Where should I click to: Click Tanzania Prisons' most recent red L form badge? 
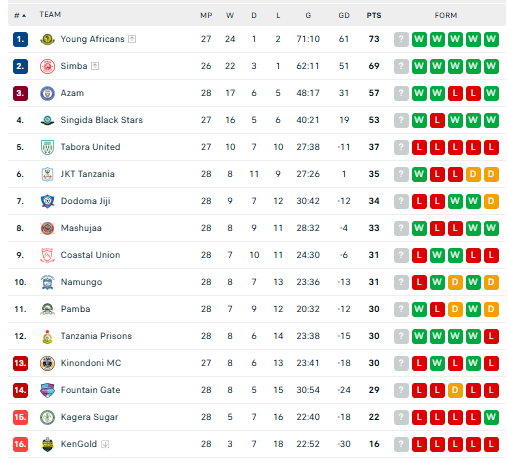coord(491,336)
